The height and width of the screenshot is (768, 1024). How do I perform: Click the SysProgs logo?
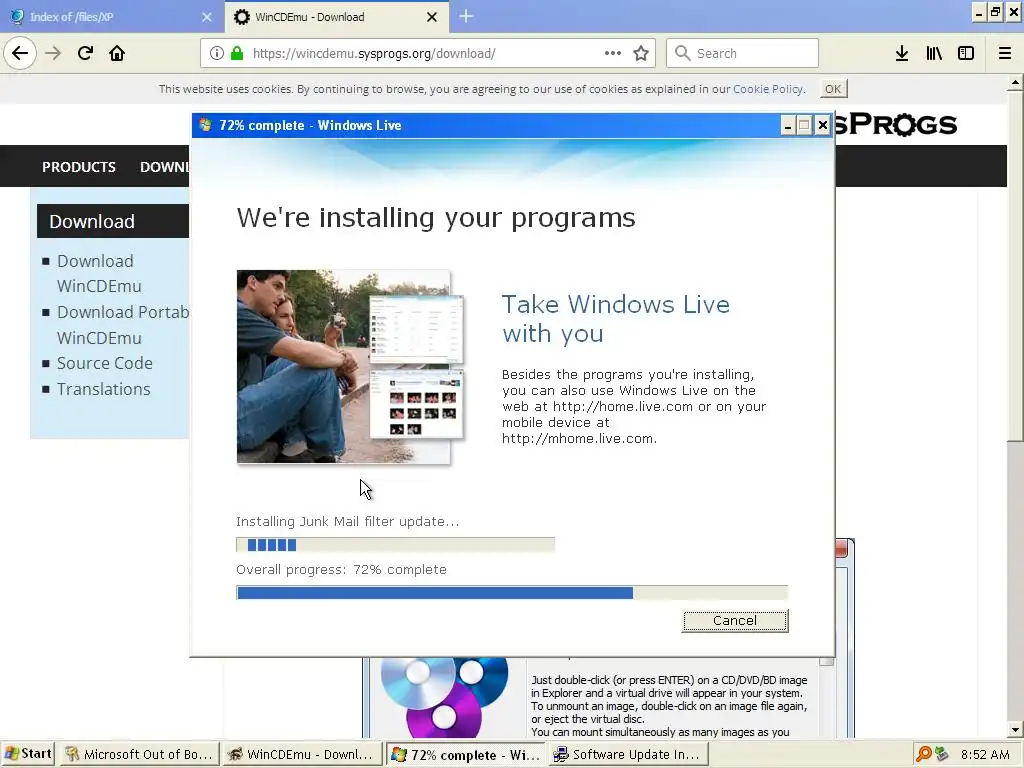click(895, 124)
